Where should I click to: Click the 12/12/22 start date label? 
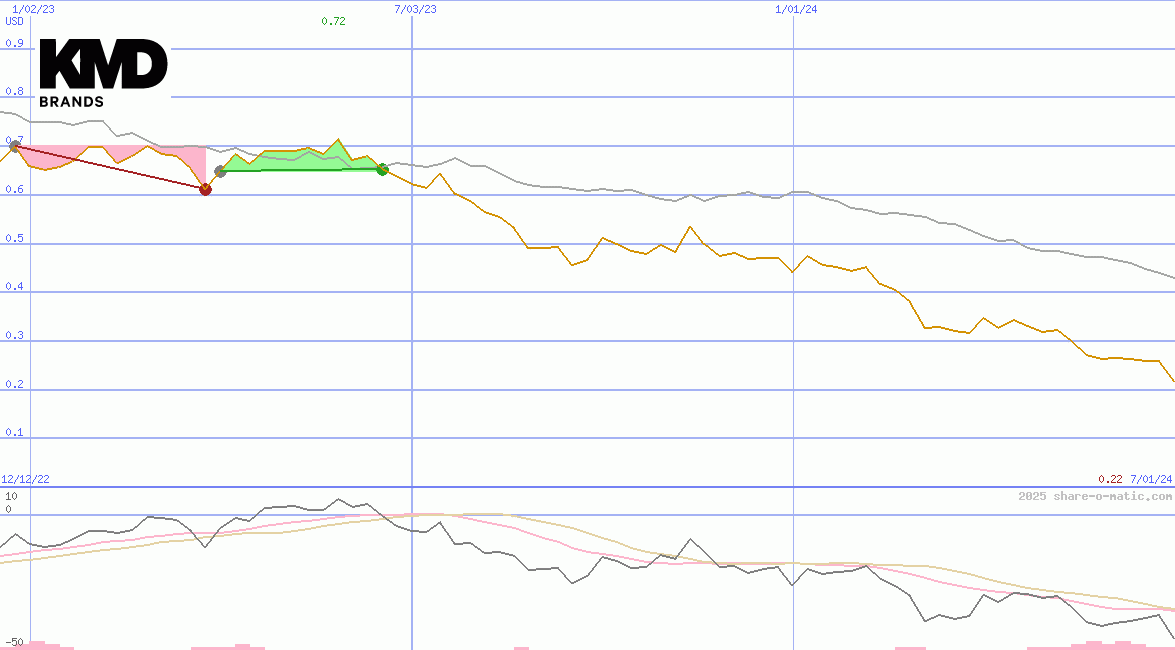(x=25, y=478)
